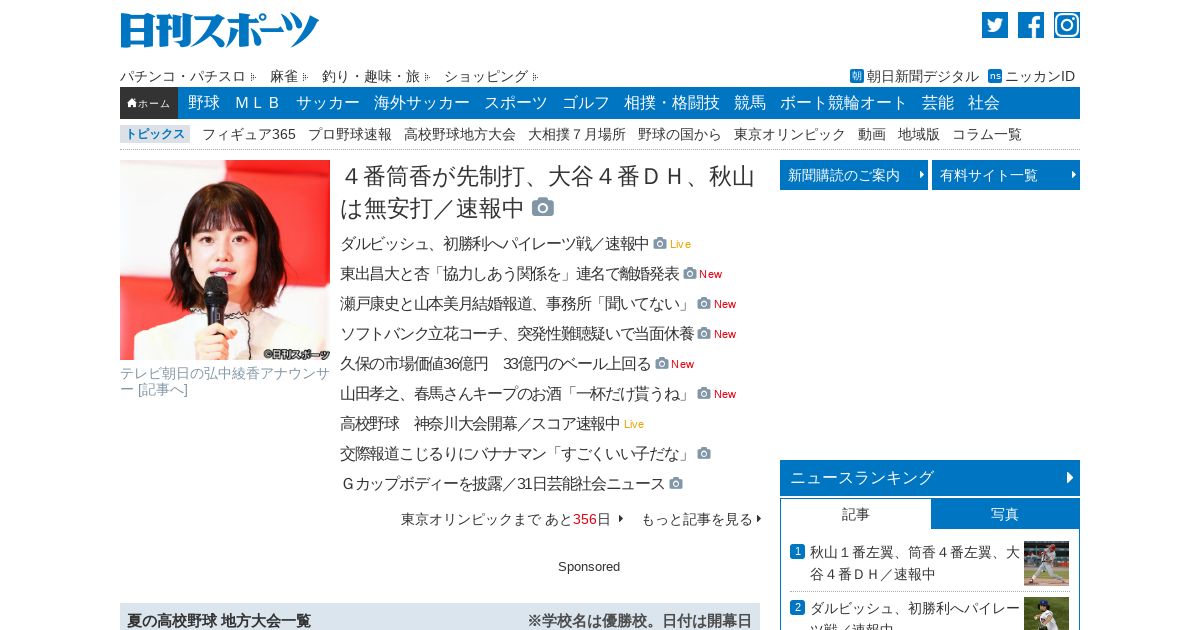The width and height of the screenshot is (1200, 630).
Task: Open the 相撲・格闘技 menu section
Action: point(672,103)
